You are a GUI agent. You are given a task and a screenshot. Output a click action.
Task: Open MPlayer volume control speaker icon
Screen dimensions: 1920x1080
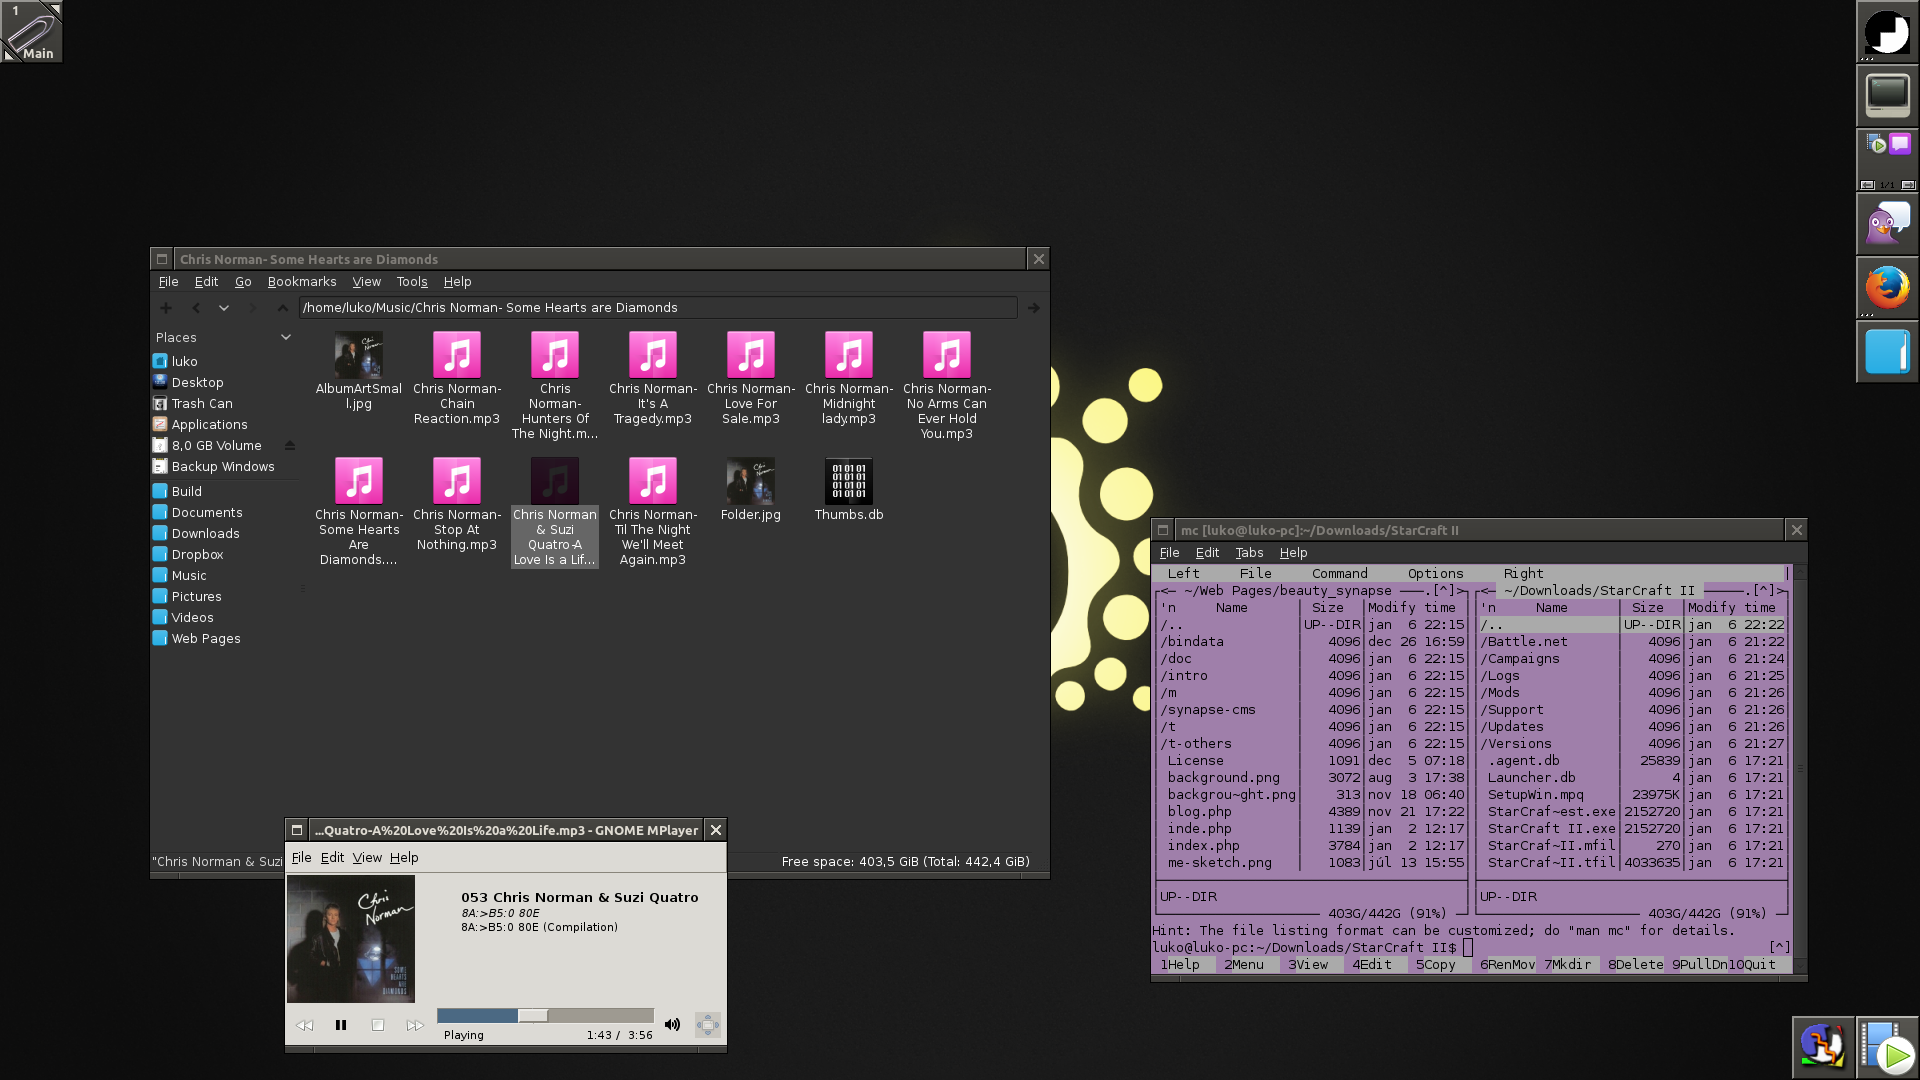pos(672,1025)
